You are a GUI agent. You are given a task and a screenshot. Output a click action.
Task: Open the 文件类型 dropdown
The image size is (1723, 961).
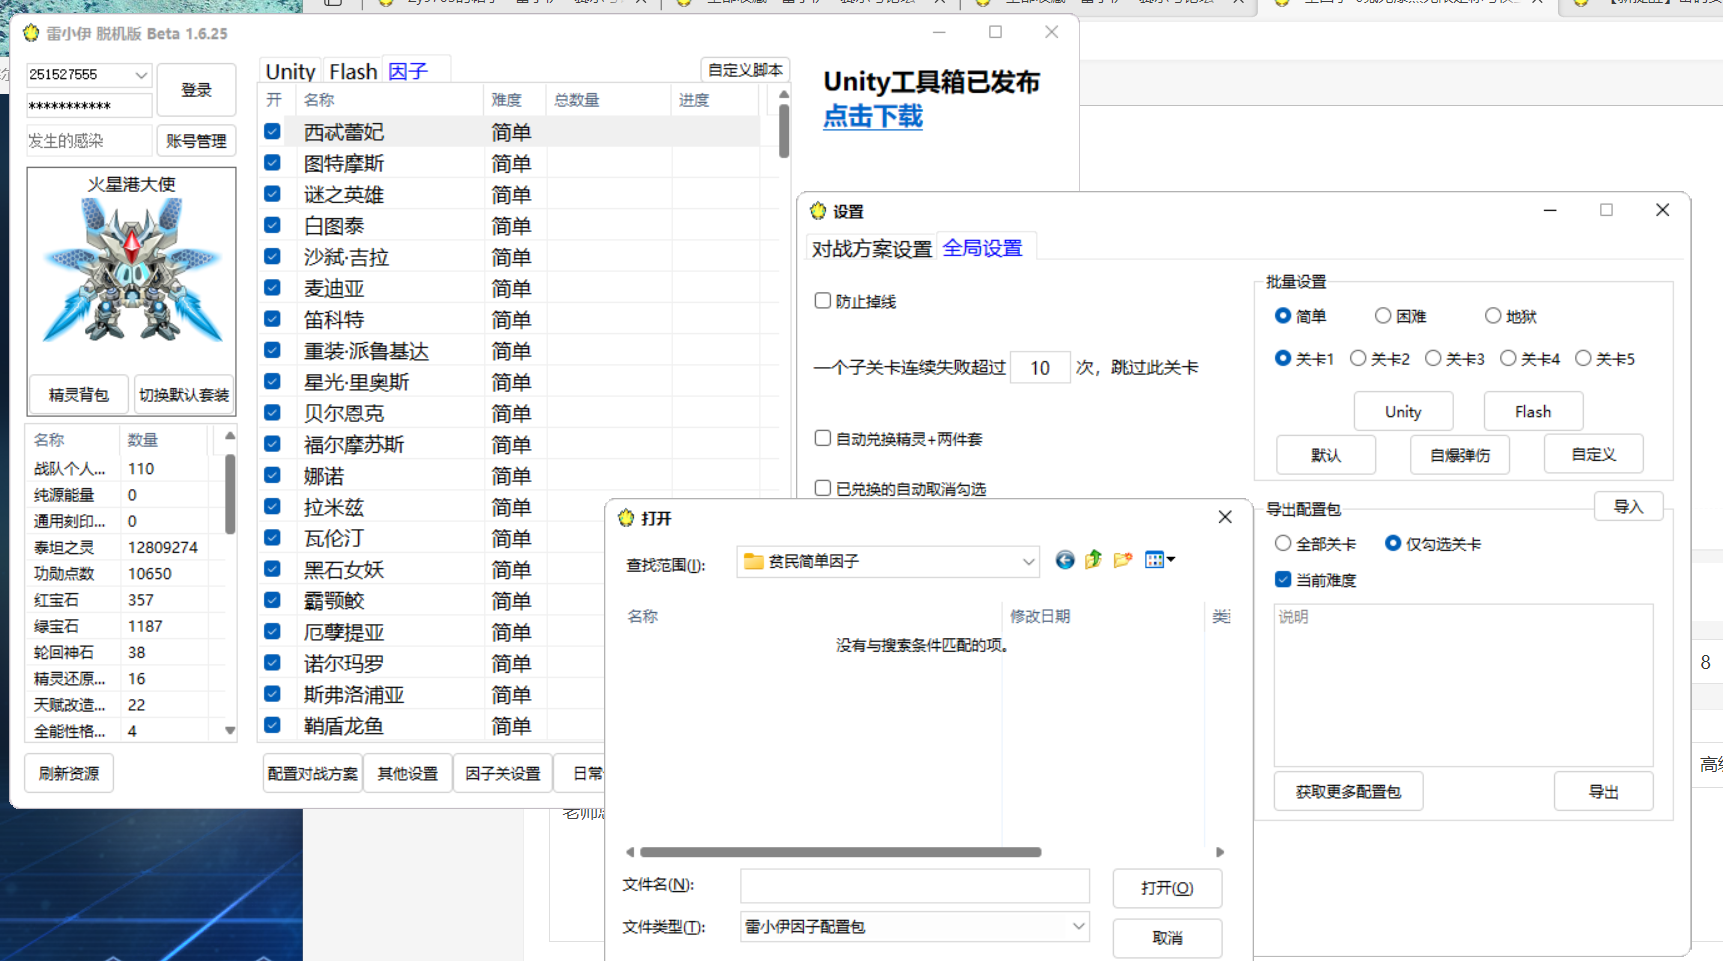coord(1079,927)
